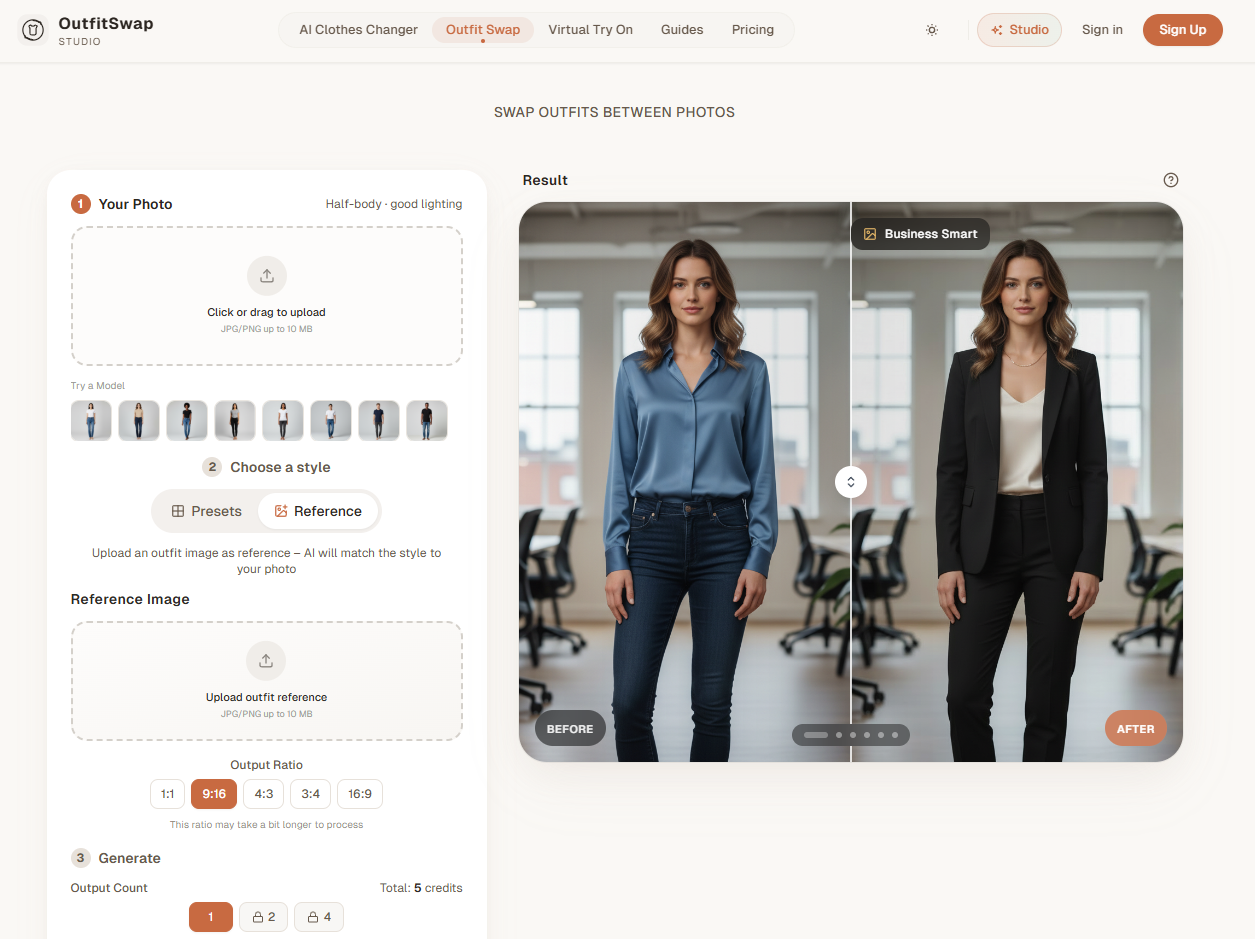The height and width of the screenshot is (939, 1255).
Task: Select the 16:9 output ratio
Action: pyautogui.click(x=360, y=794)
